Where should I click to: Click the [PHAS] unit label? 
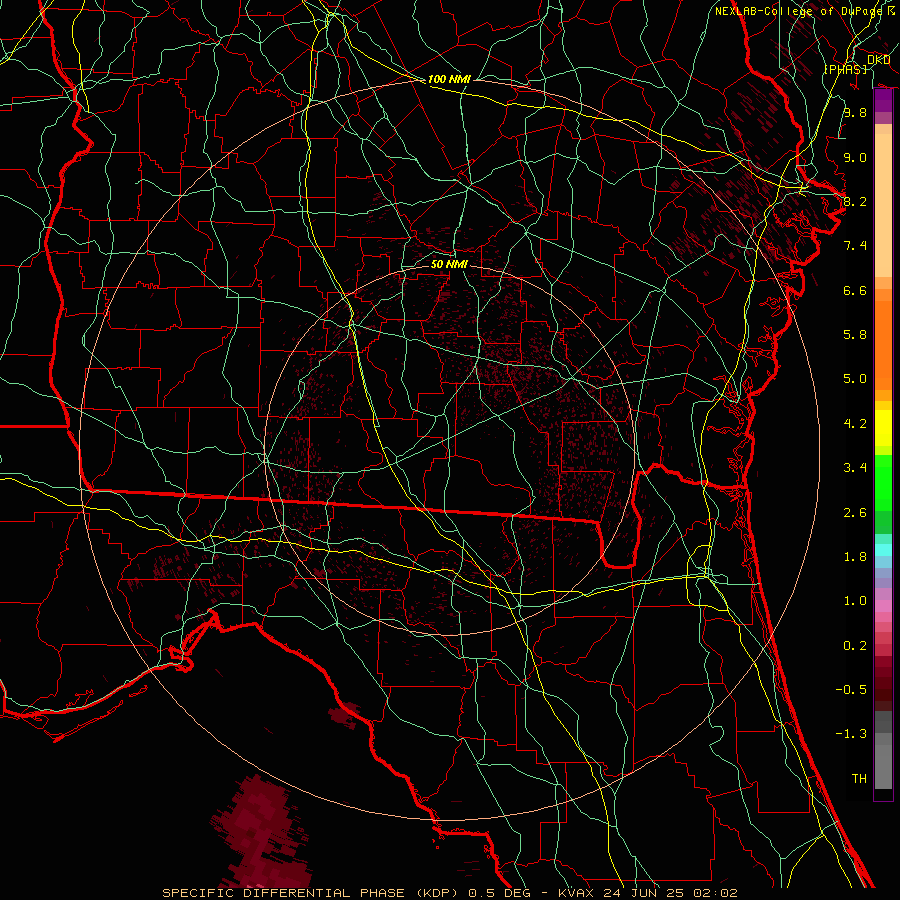[845, 69]
